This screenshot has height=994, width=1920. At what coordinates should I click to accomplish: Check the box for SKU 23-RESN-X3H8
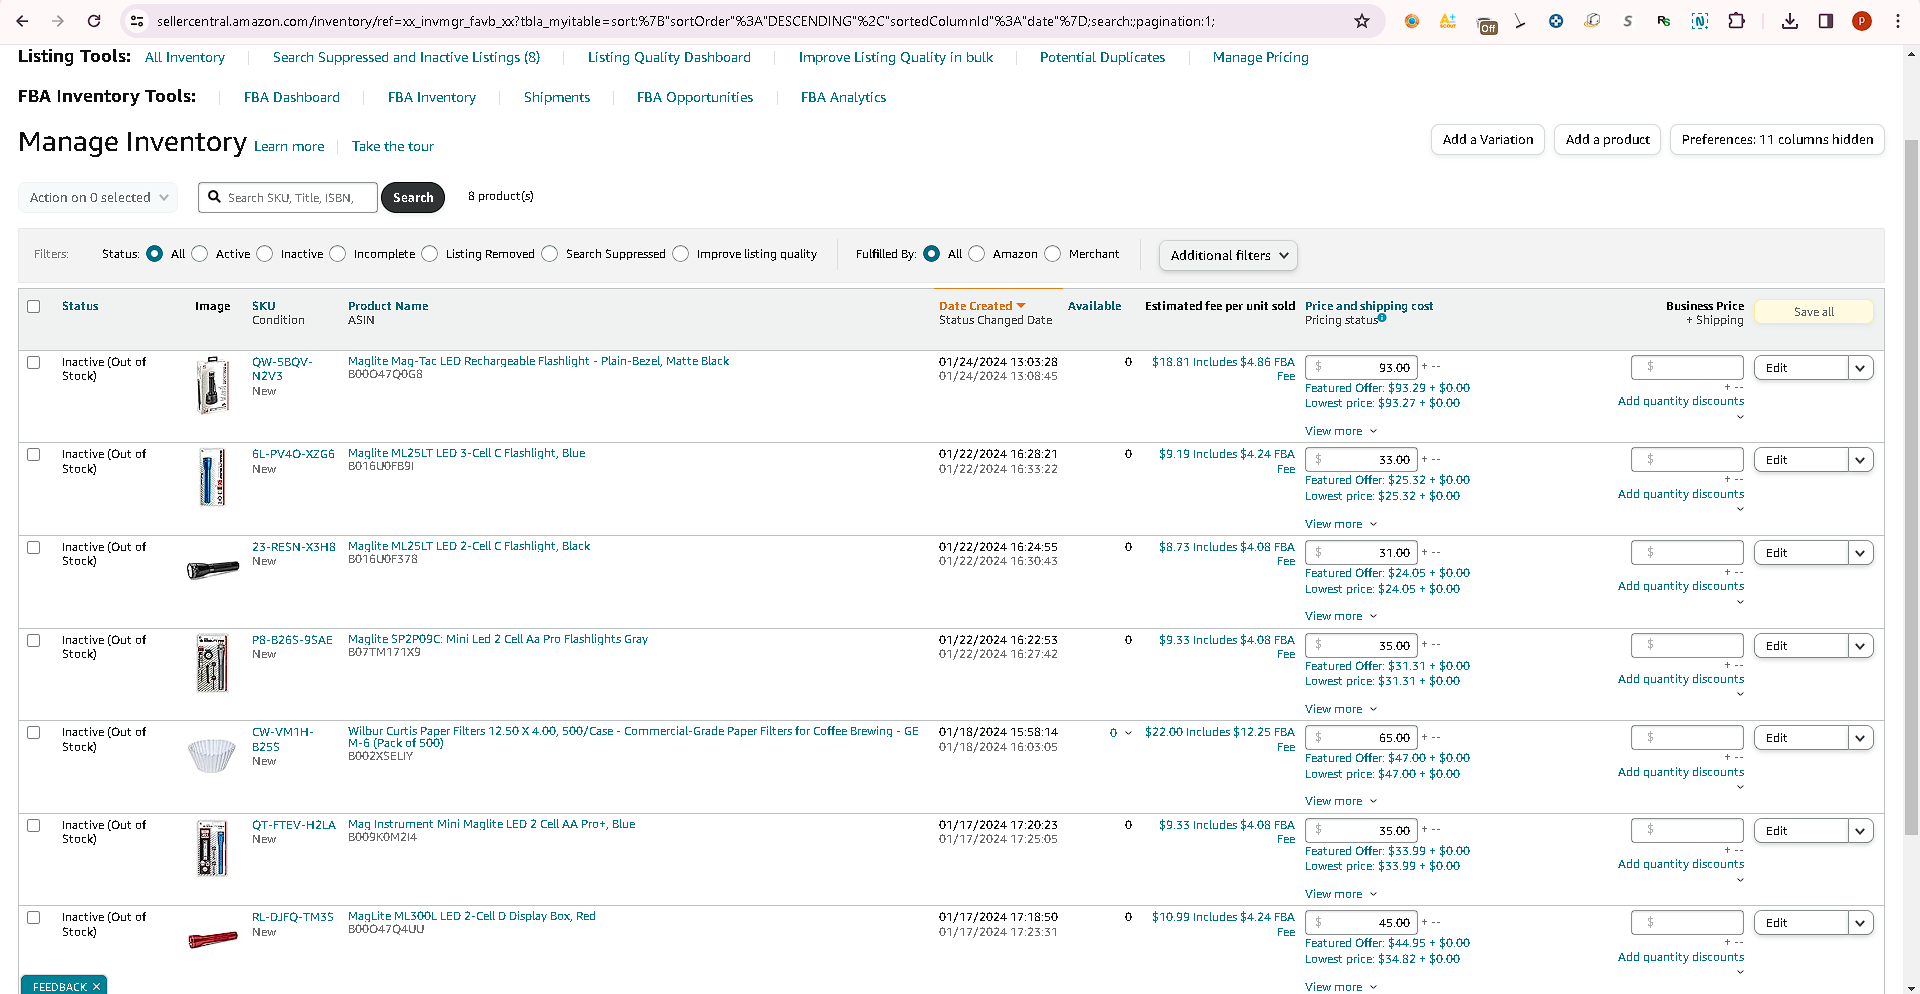click(x=34, y=548)
